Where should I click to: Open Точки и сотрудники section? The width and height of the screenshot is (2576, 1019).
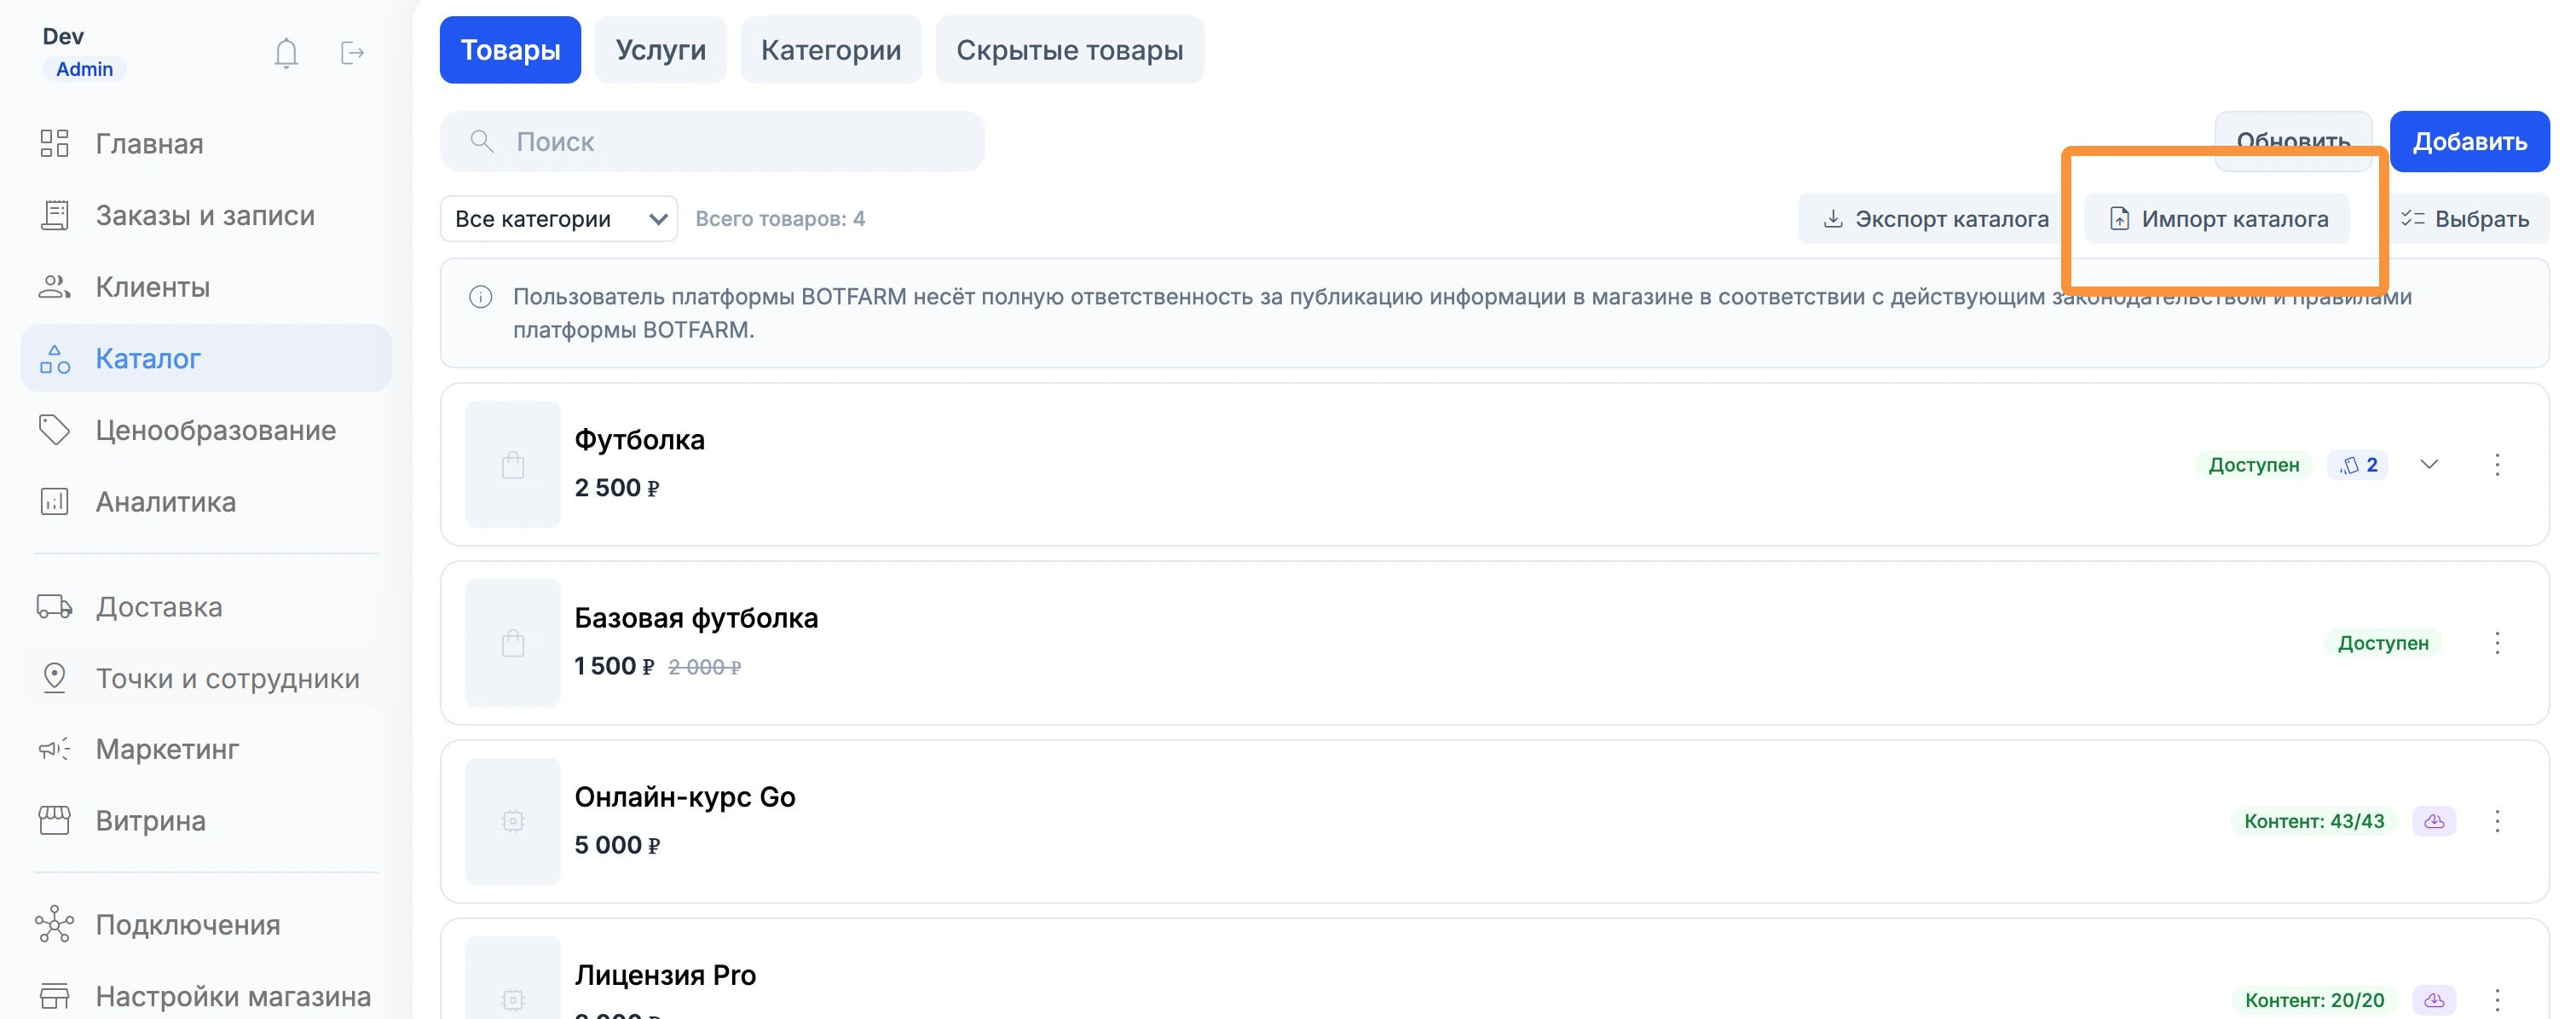205,678
